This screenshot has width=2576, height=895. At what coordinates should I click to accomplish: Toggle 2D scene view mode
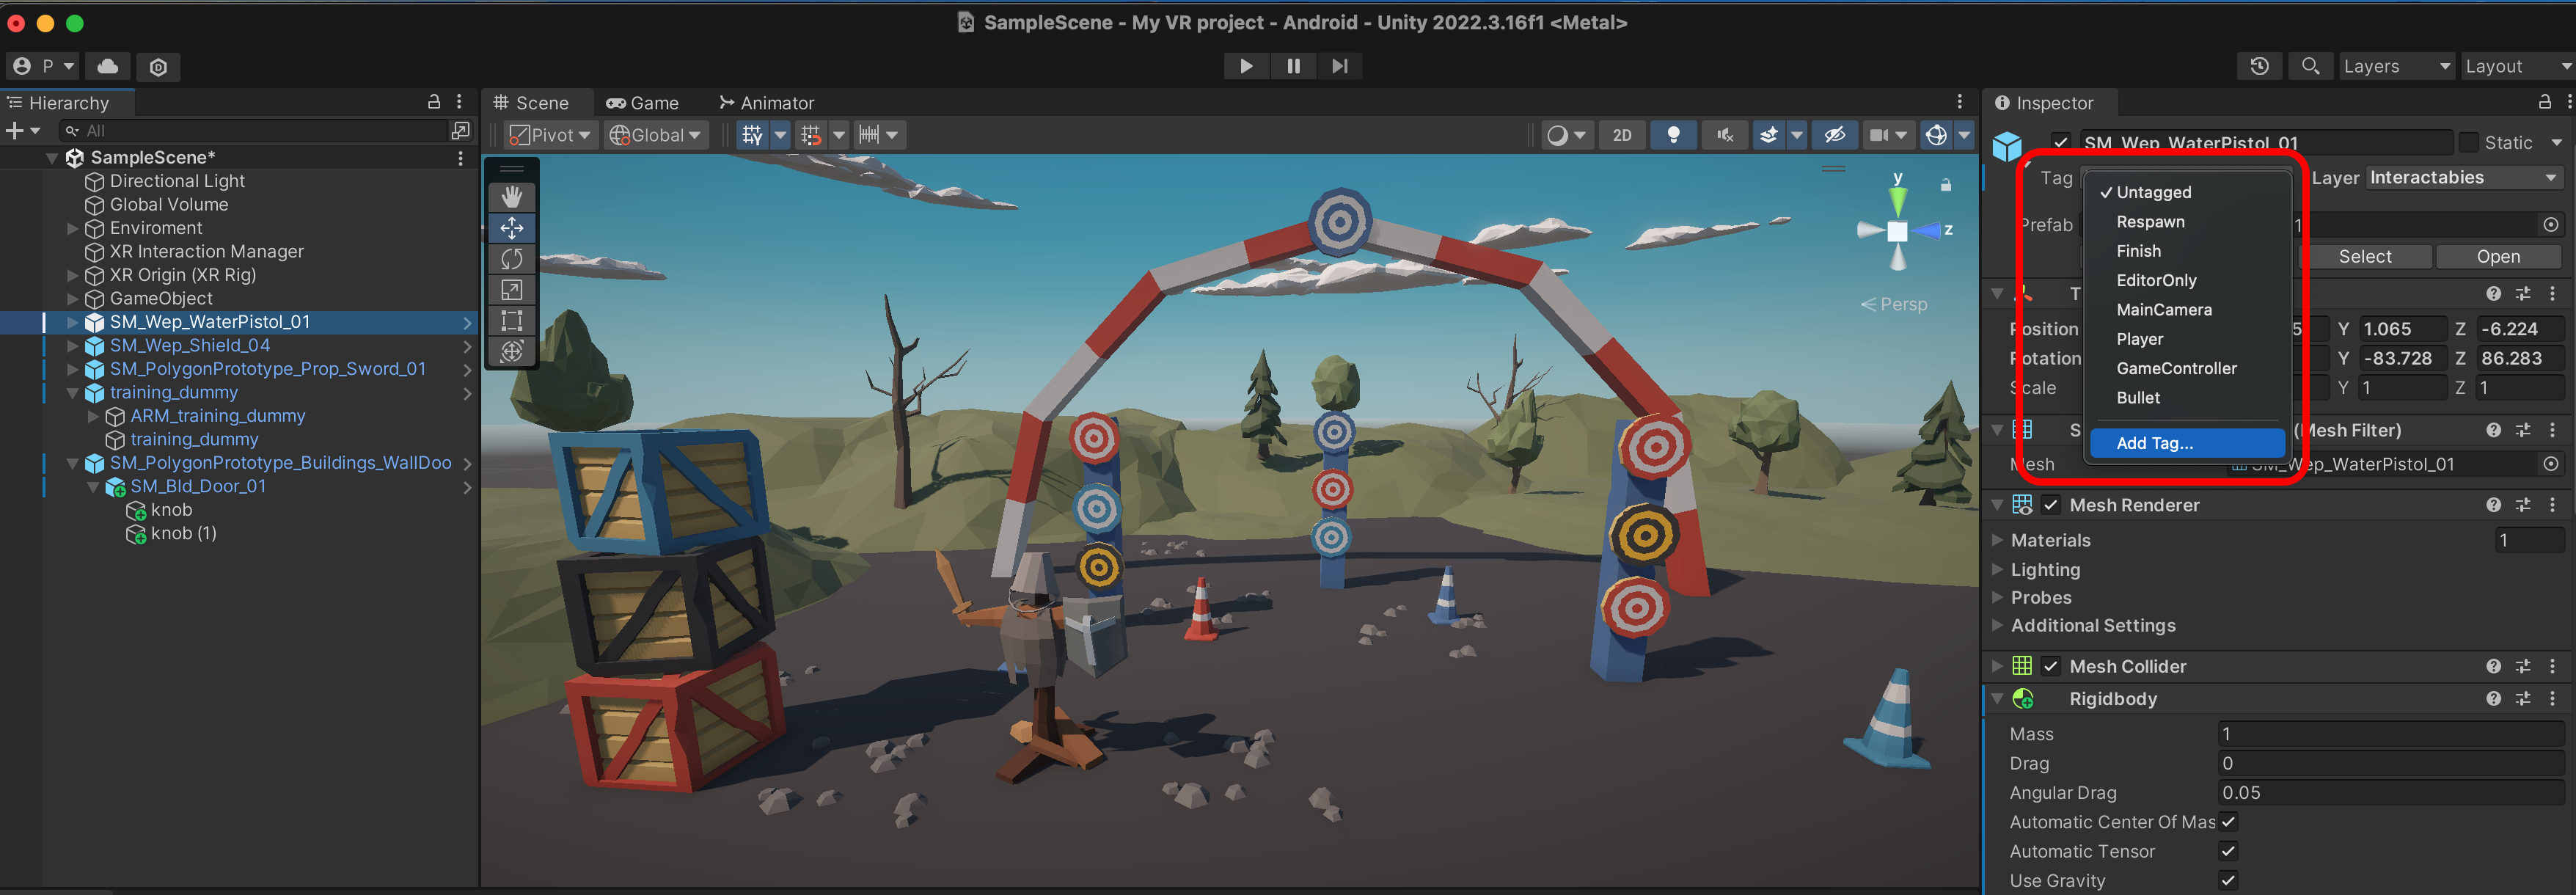tap(1622, 135)
